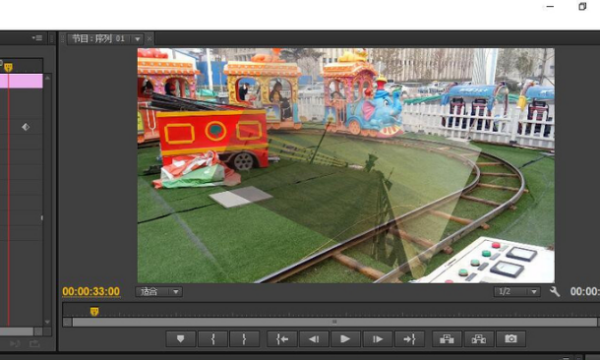Step back one frame
Viewport: 600px width, 360px height.
pyautogui.click(x=314, y=339)
